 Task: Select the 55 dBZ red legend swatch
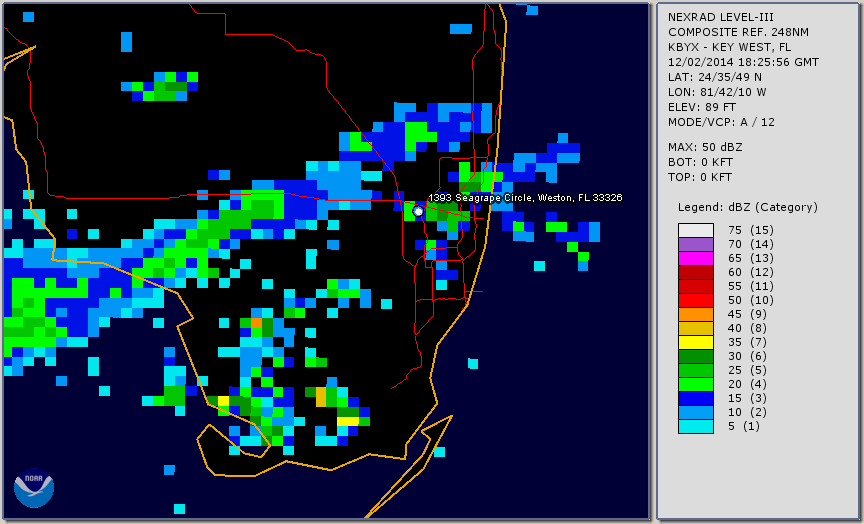(695, 286)
